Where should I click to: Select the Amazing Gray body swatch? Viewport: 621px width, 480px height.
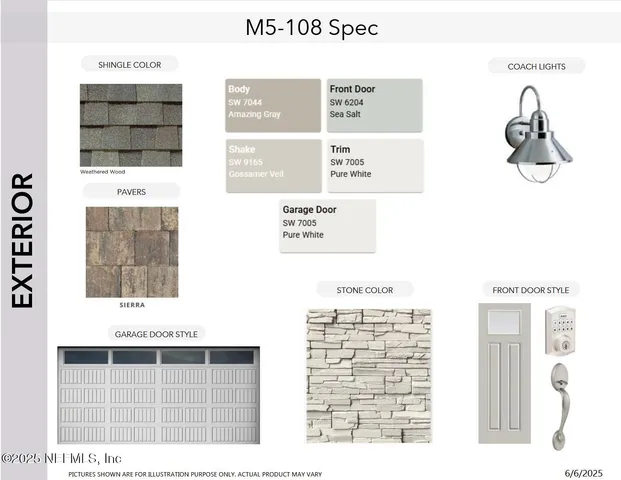pos(273,105)
